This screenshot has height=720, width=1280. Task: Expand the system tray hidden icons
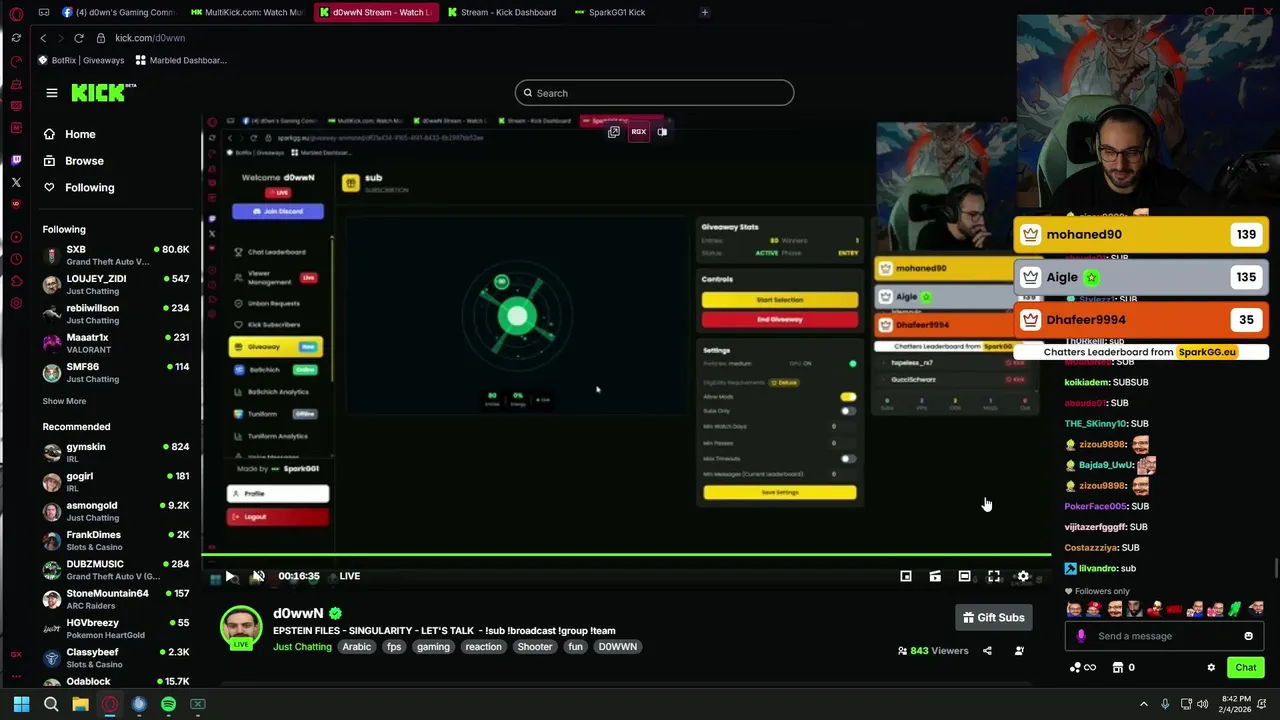[x=1144, y=704]
